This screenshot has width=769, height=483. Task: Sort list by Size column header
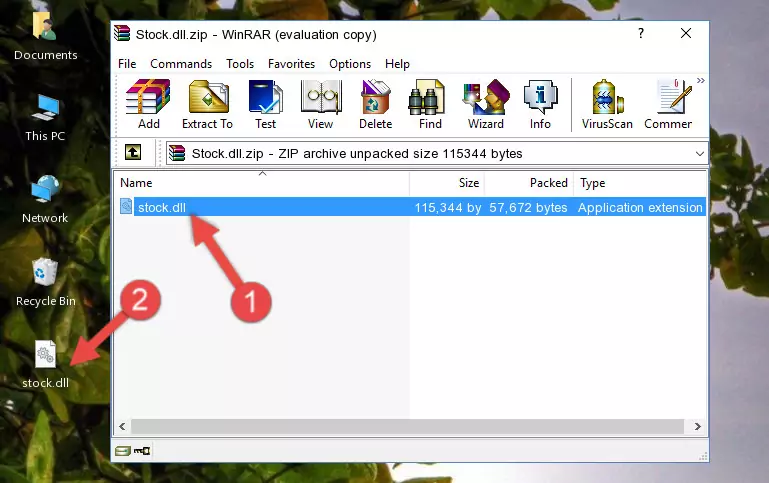pyautogui.click(x=447, y=183)
